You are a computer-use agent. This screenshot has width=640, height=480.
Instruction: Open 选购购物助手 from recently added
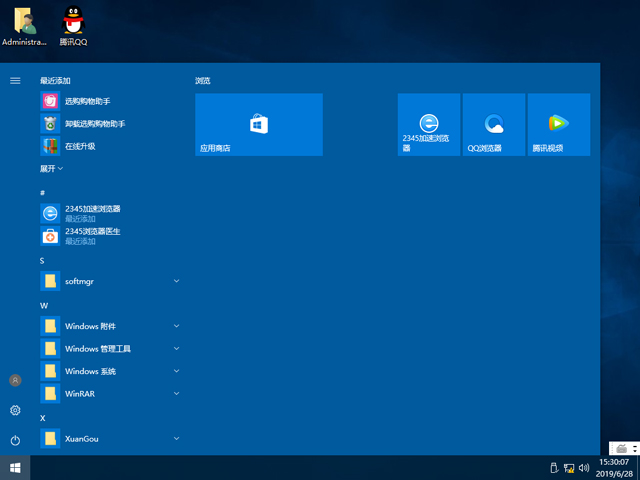click(x=87, y=101)
